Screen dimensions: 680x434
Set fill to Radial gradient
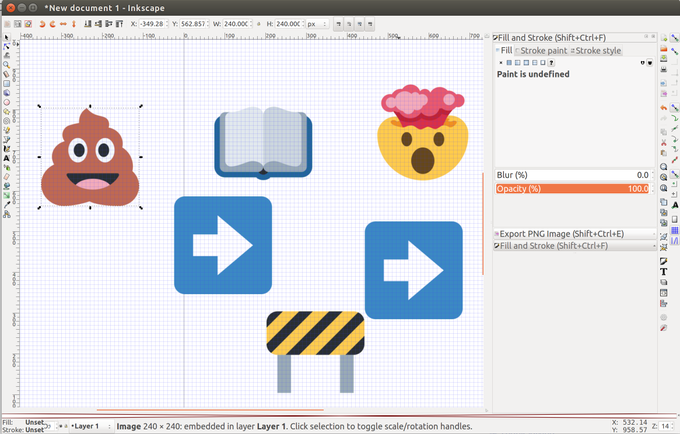[526, 63]
